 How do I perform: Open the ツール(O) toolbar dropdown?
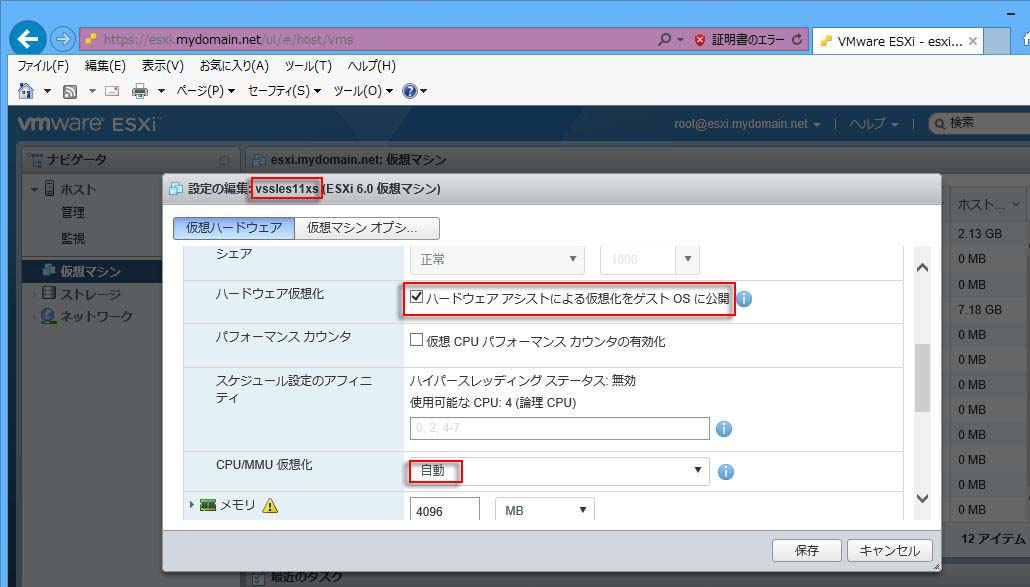click(x=363, y=91)
